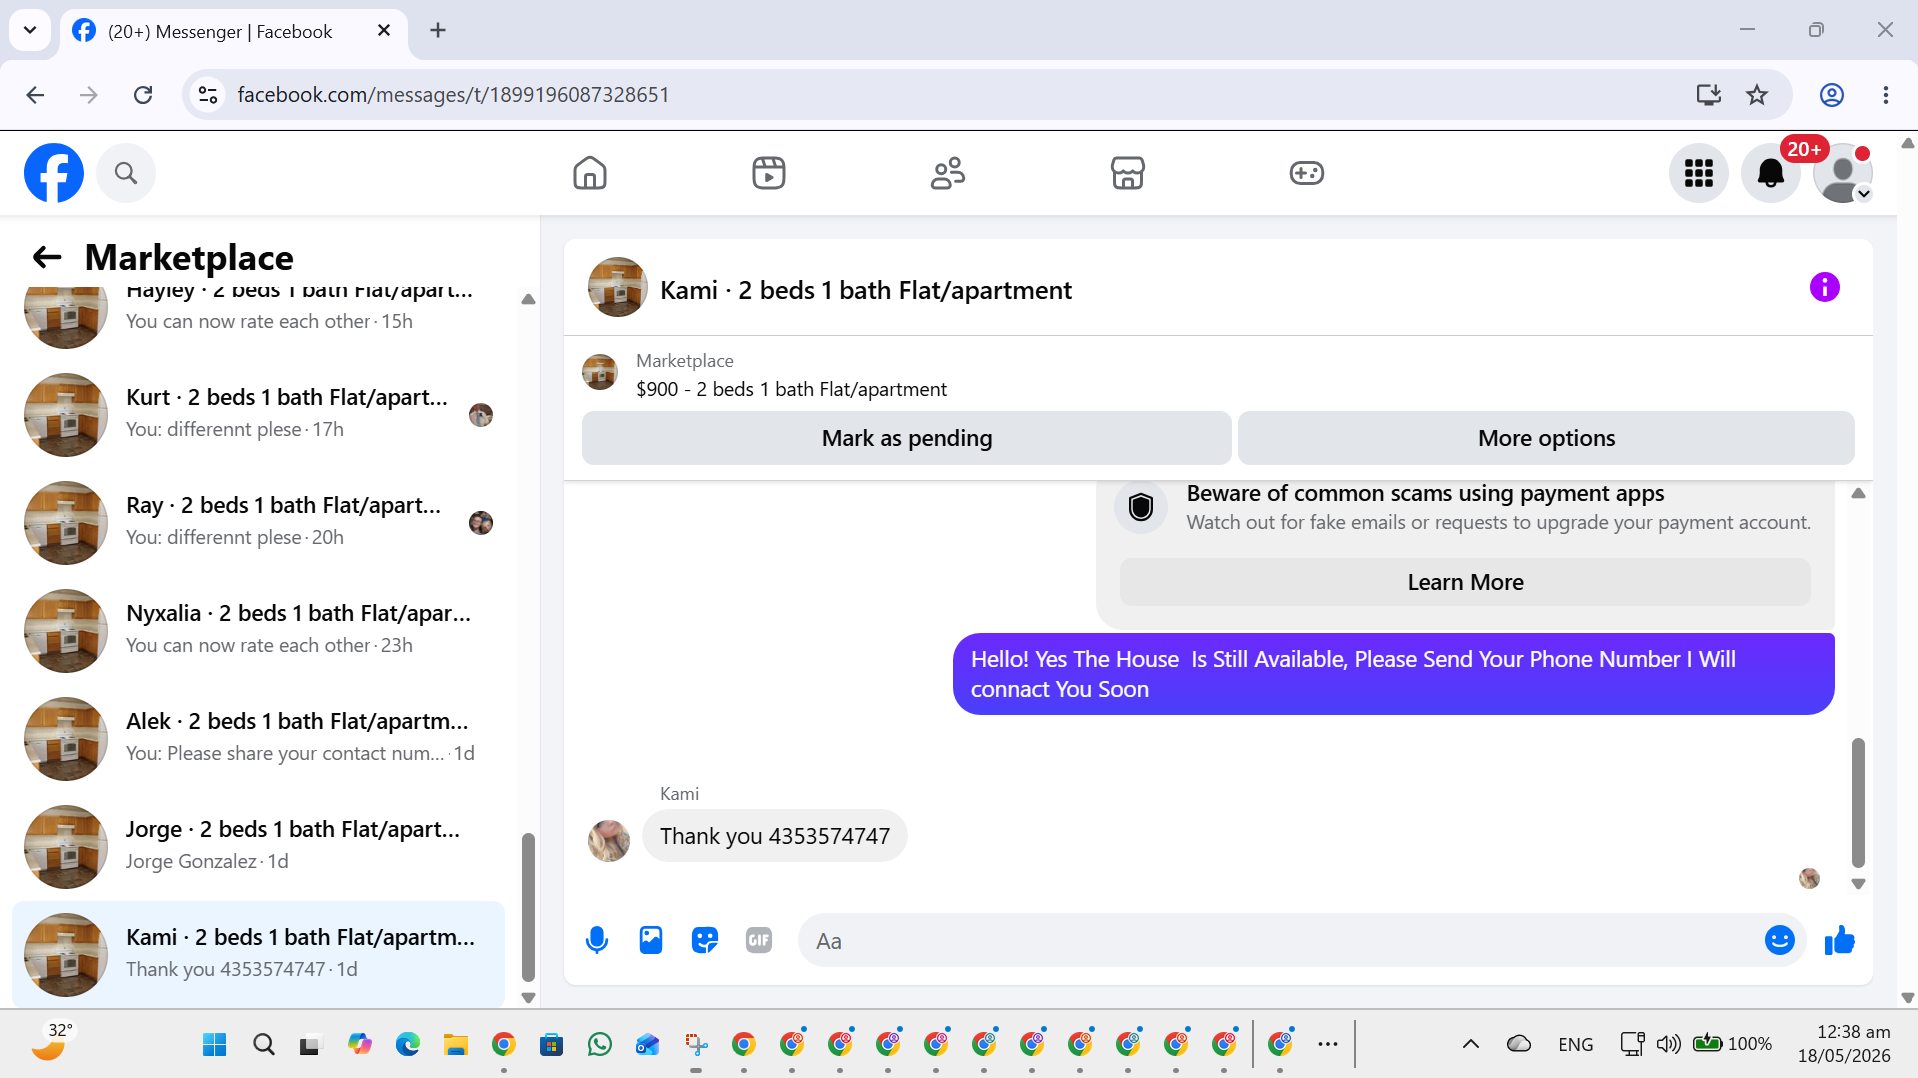Choose a GIF icon

pos(759,940)
